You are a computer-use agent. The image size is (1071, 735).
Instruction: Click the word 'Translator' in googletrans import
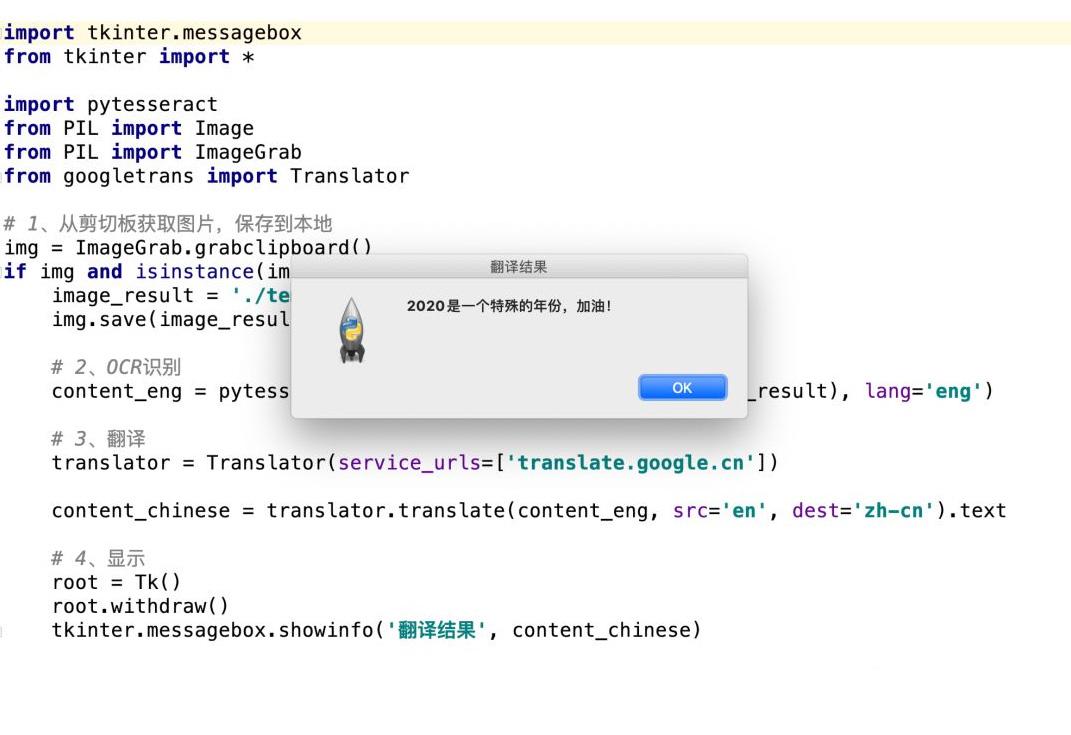(x=350, y=176)
